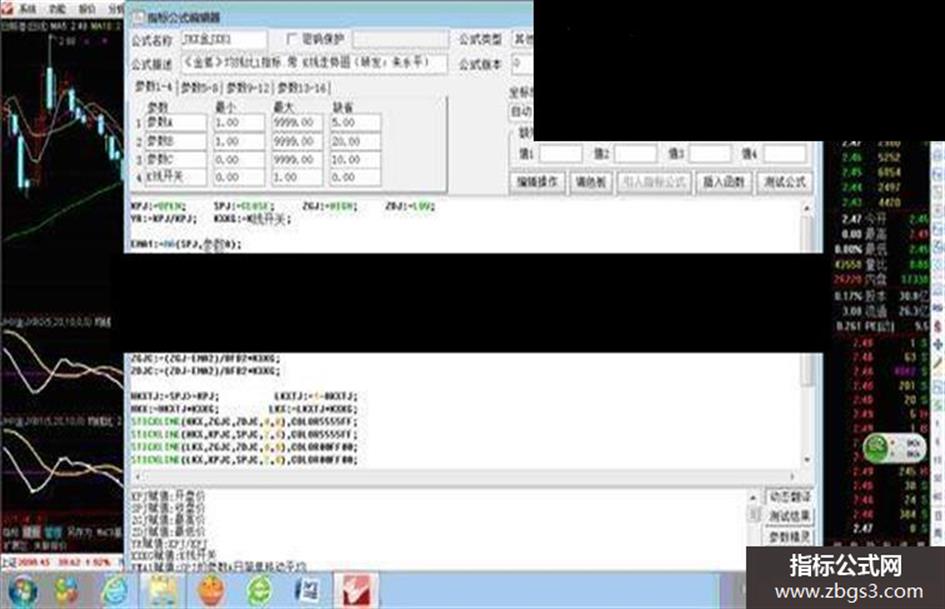Enable the 密码保护 password protection checkbox
This screenshot has width=945, height=609.
(292, 39)
